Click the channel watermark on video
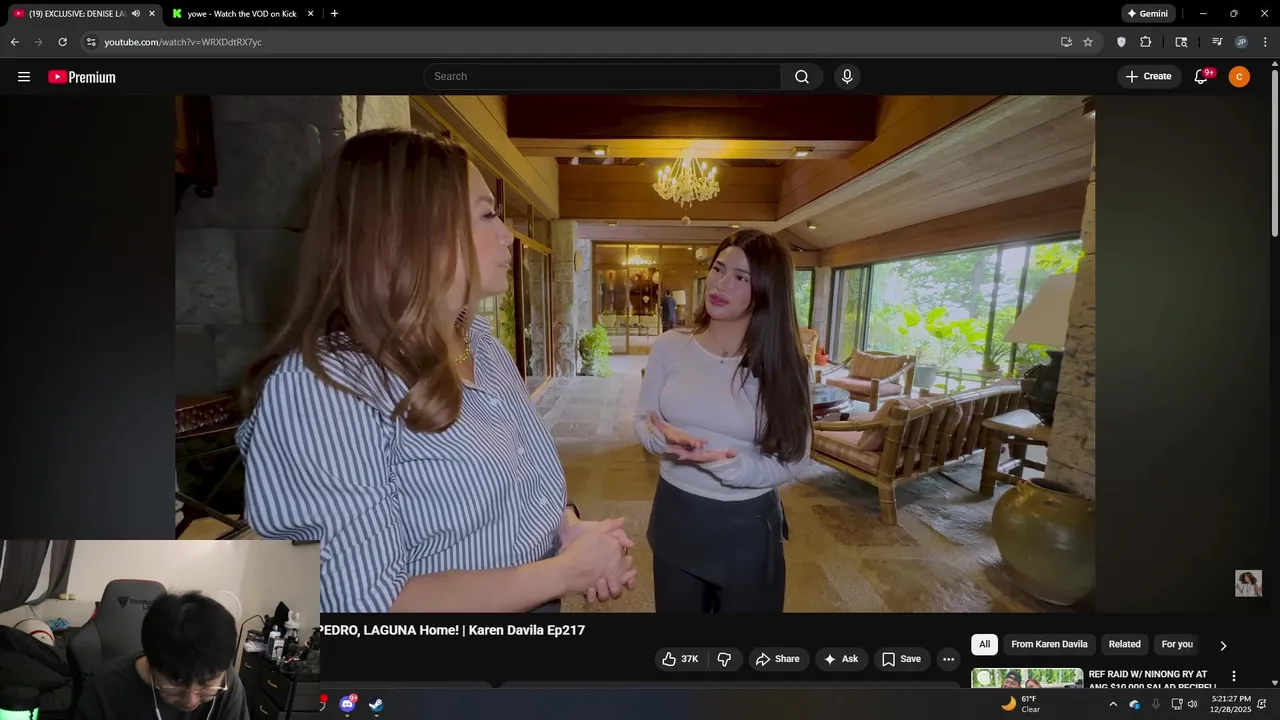Image resolution: width=1280 pixels, height=720 pixels. pos(1248,583)
